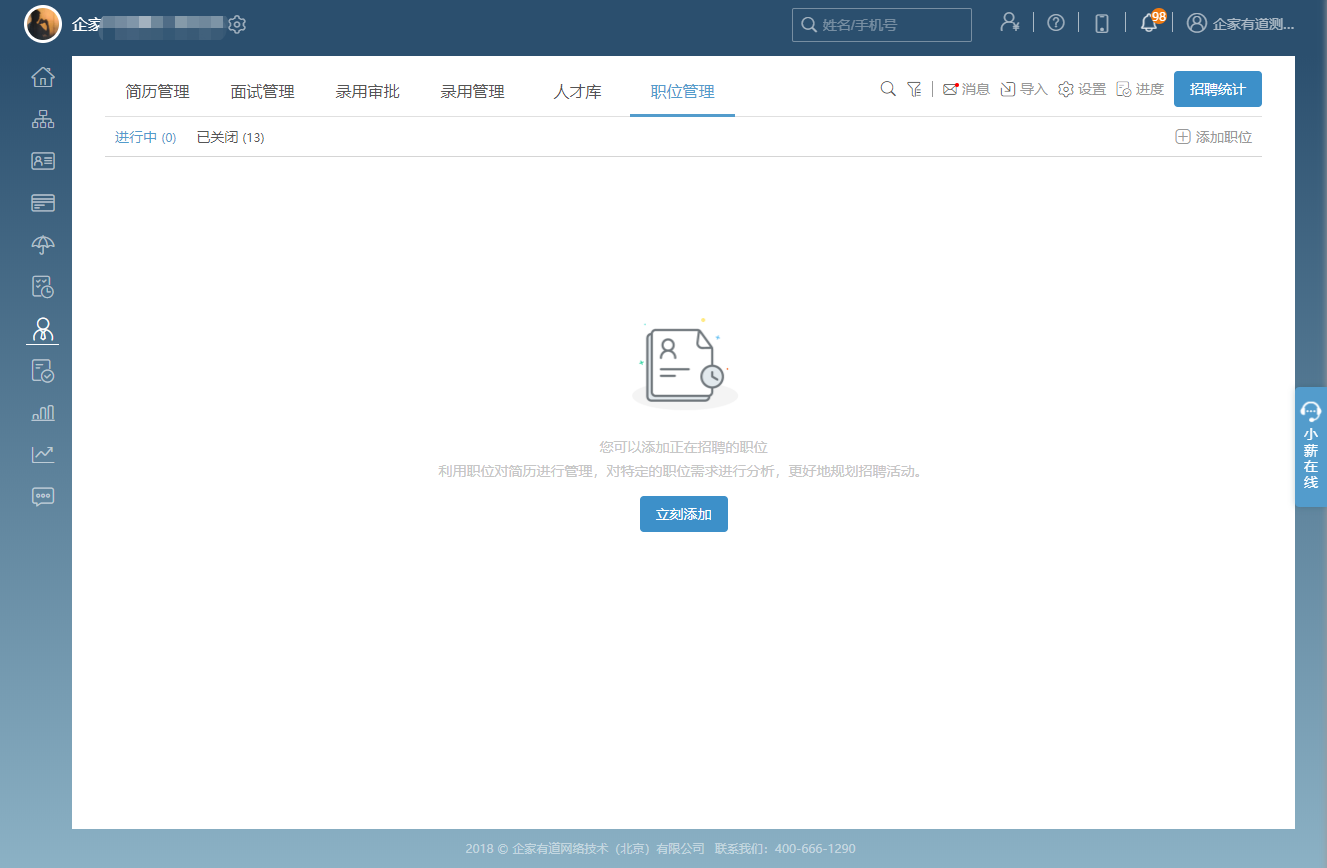The image size is (1327, 868).
Task: Click the 导入 import button
Action: 1024,89
